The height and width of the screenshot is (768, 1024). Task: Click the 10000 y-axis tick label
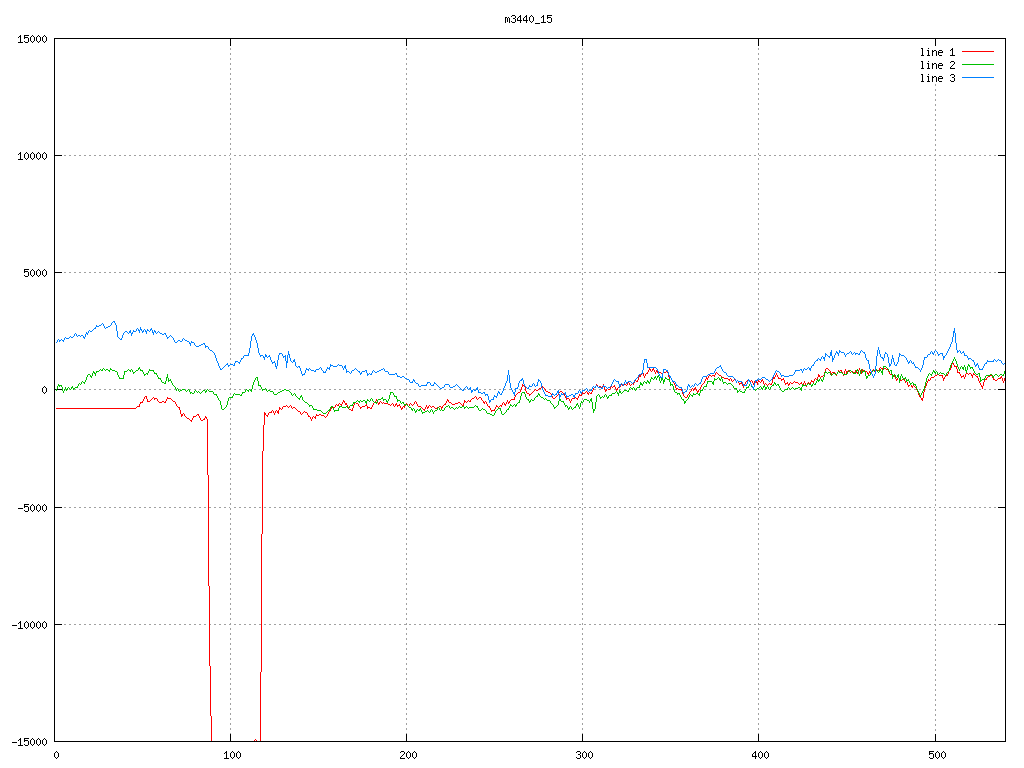(x=31, y=156)
